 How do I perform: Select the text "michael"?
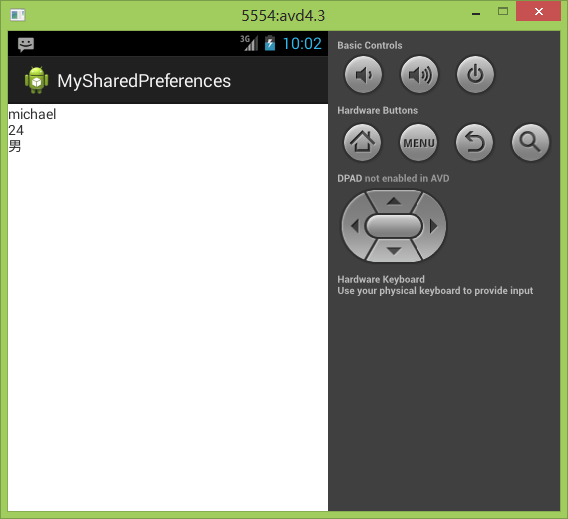[32, 114]
